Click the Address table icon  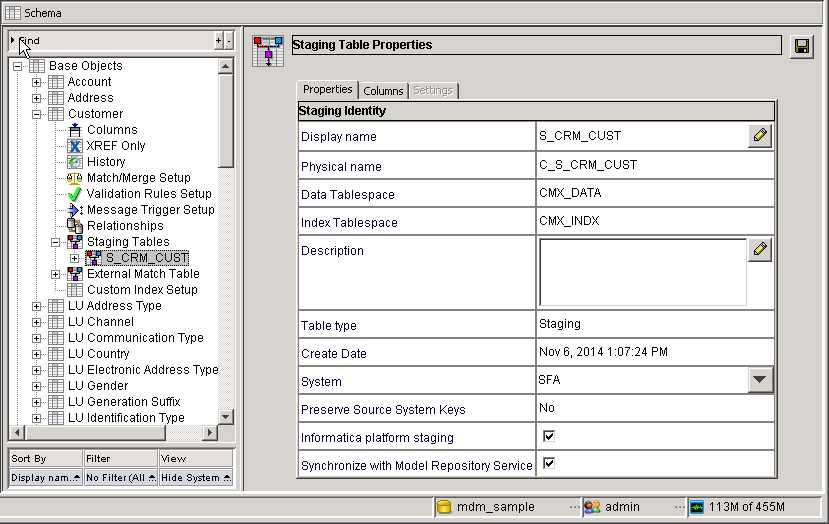[56, 98]
